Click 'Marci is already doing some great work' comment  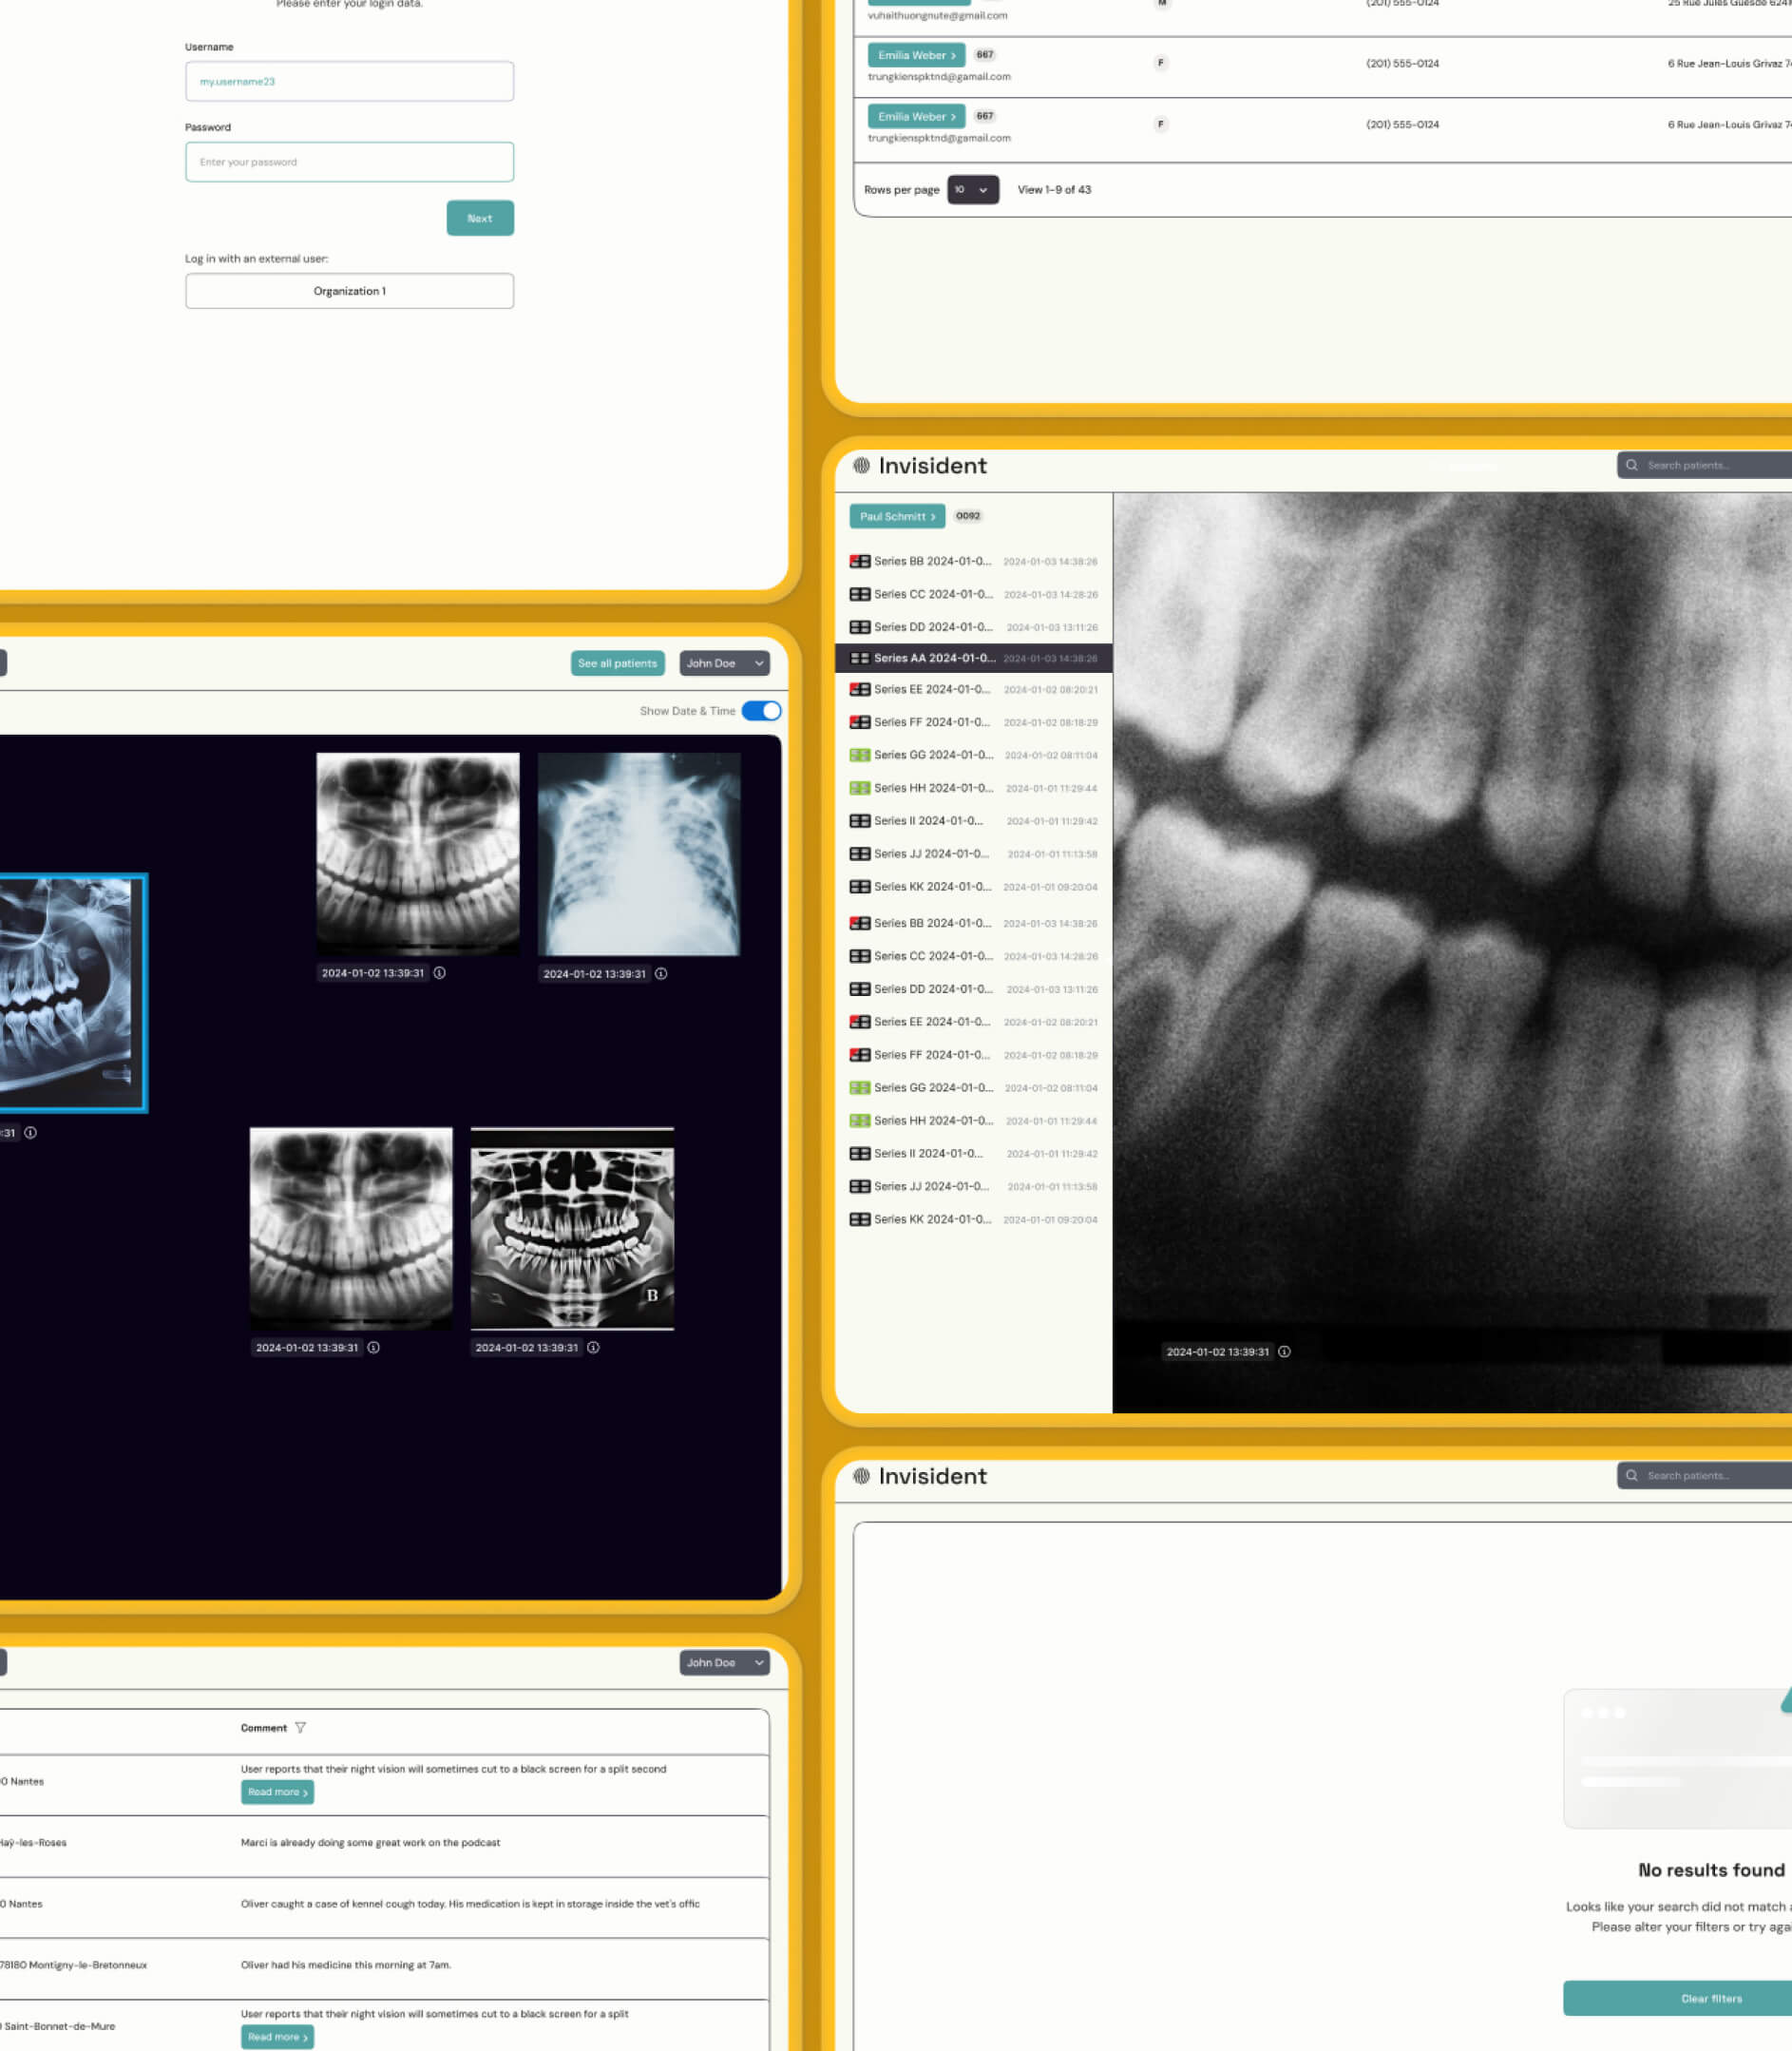(370, 1842)
